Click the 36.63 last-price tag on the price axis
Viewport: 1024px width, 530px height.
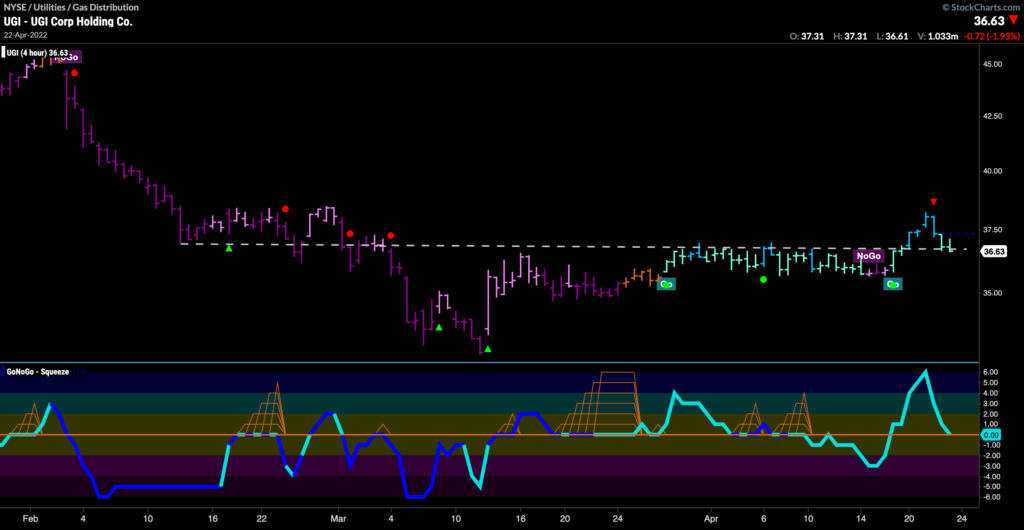tap(993, 251)
